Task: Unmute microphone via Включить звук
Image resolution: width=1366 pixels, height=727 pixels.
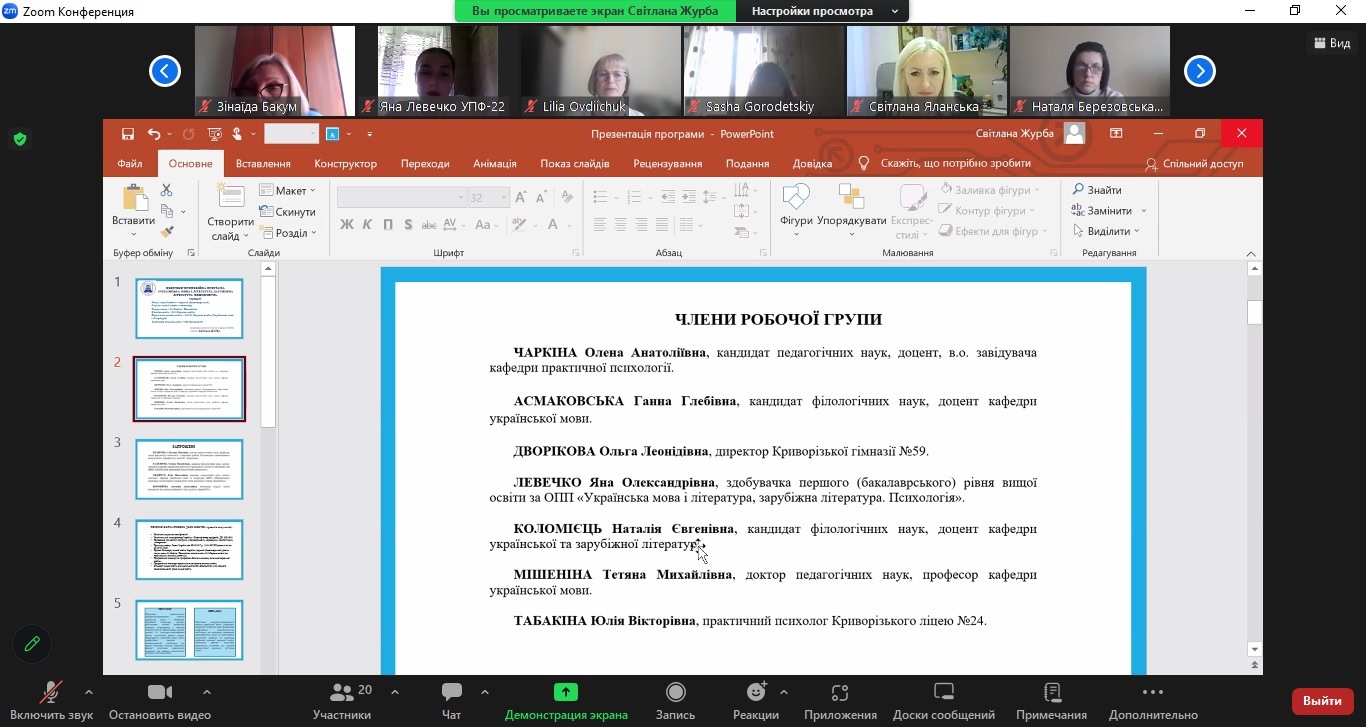Action: 52,701
